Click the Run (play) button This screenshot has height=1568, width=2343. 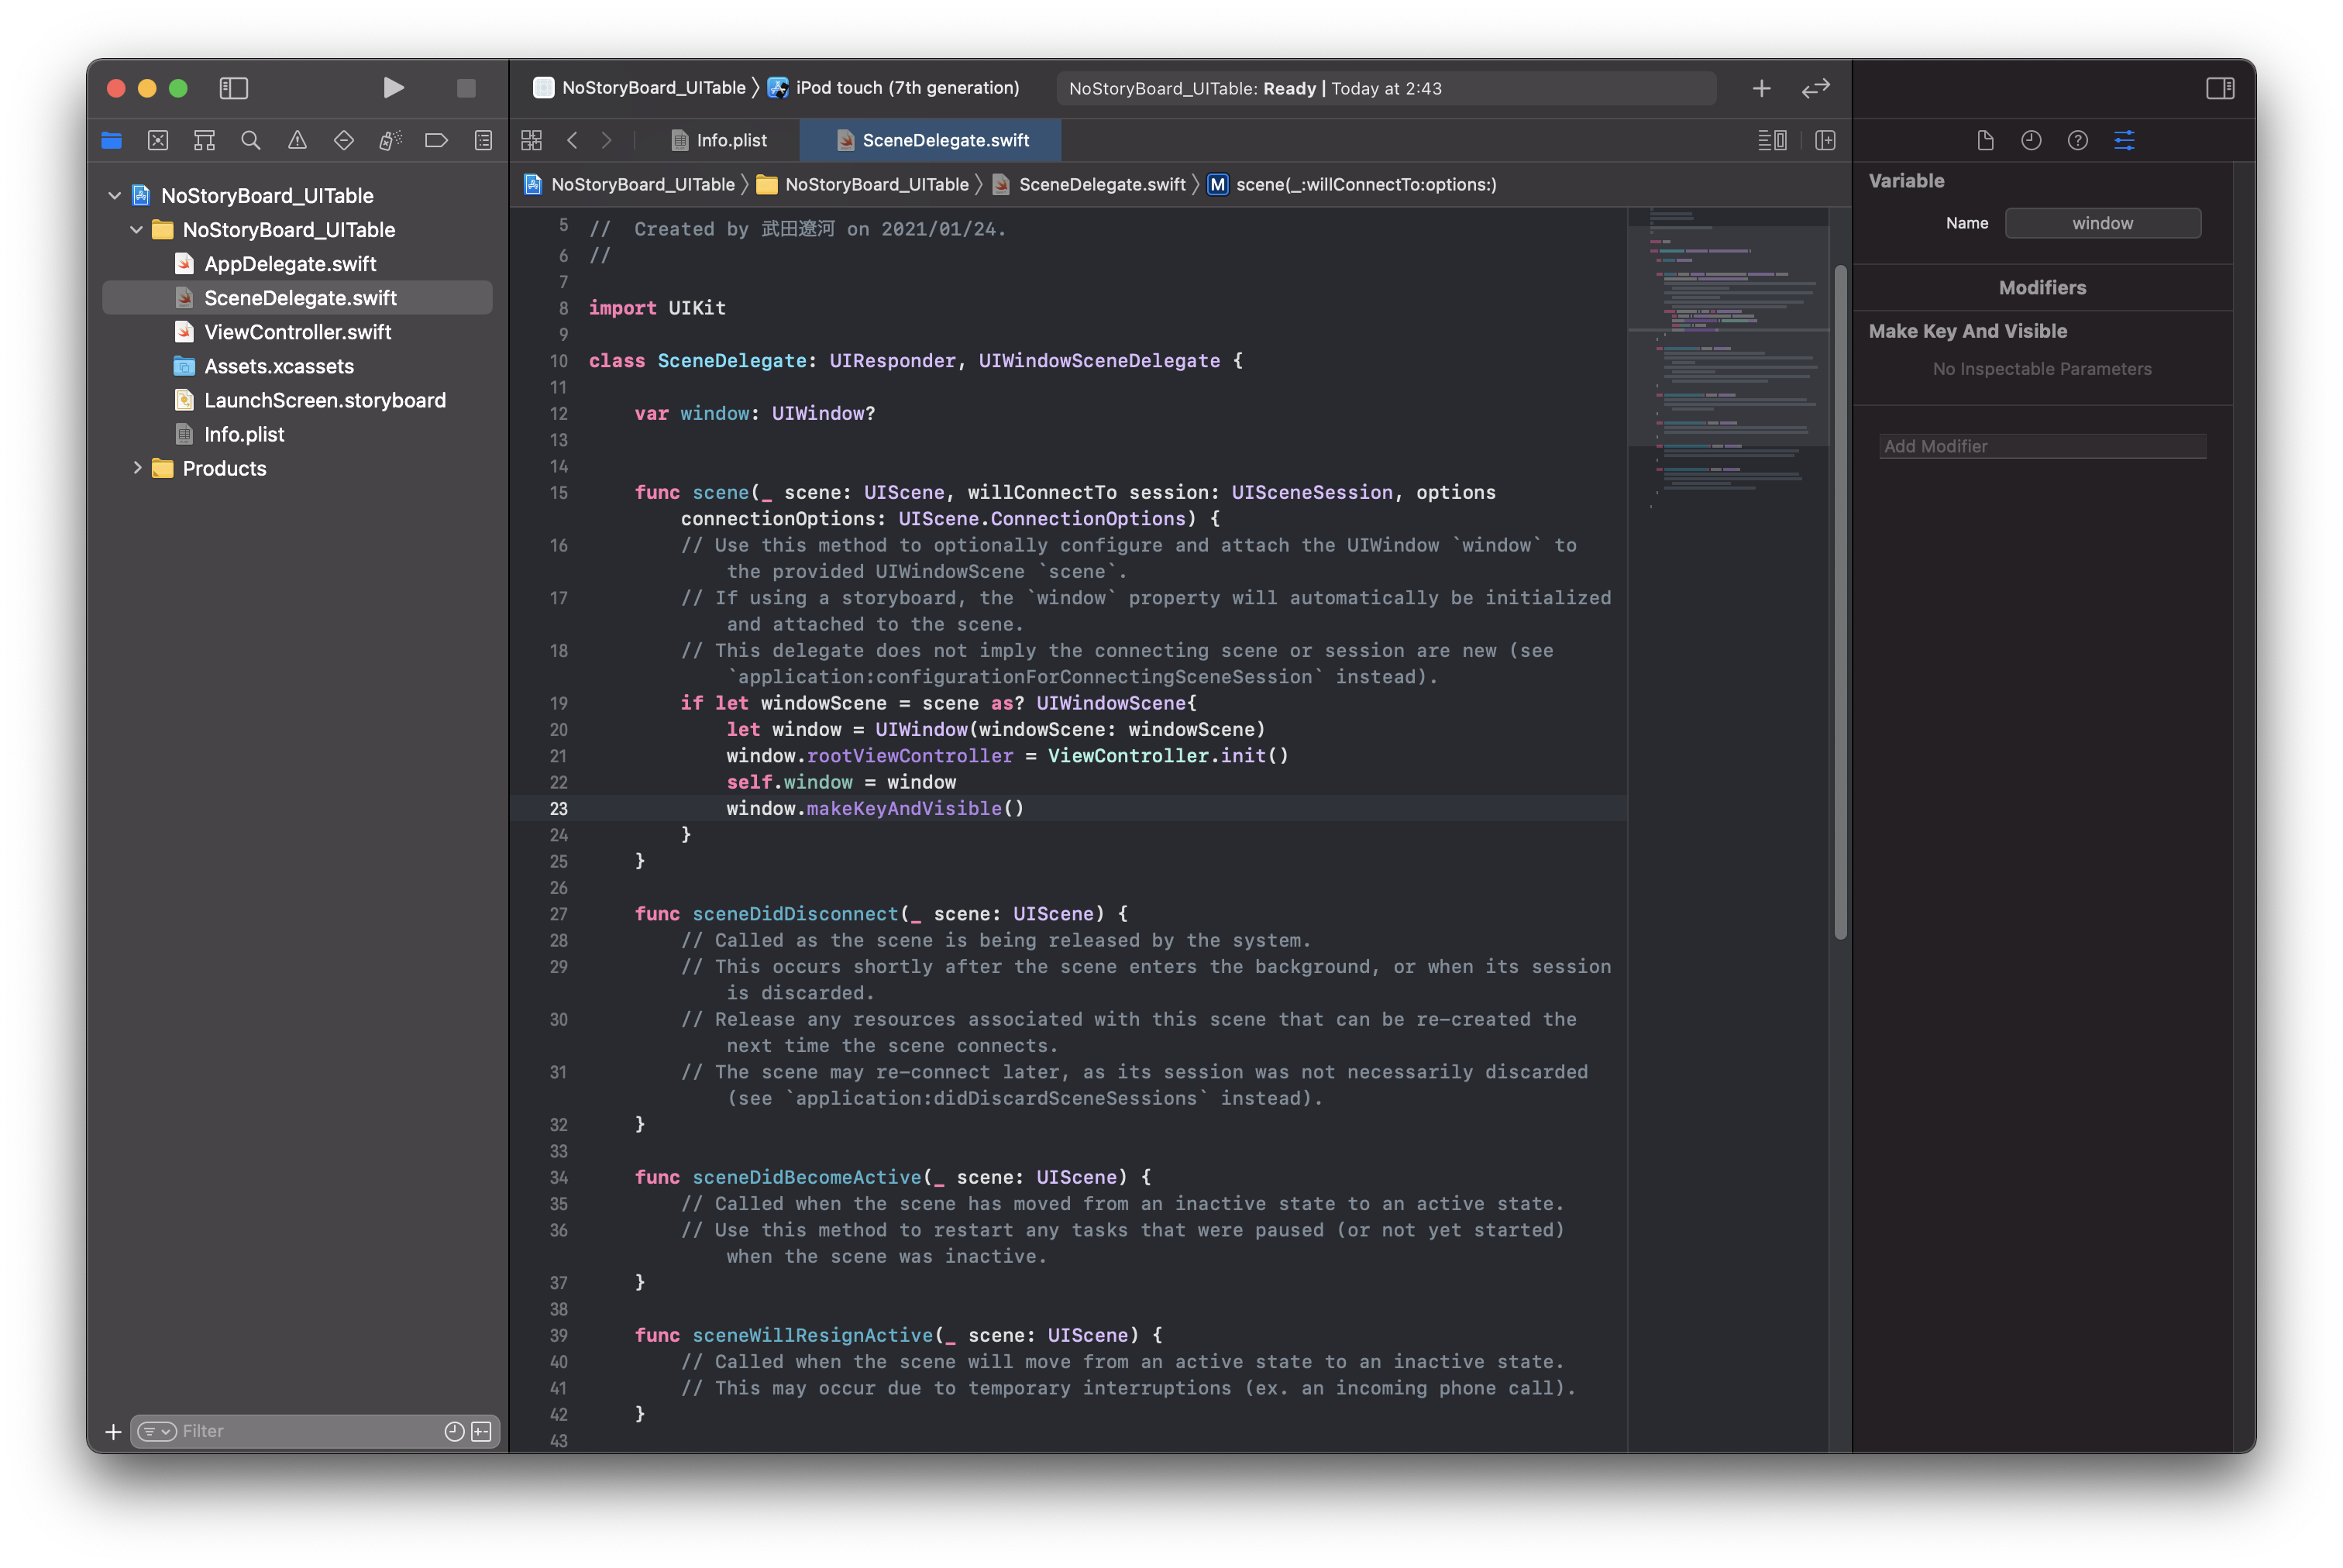pos(393,88)
